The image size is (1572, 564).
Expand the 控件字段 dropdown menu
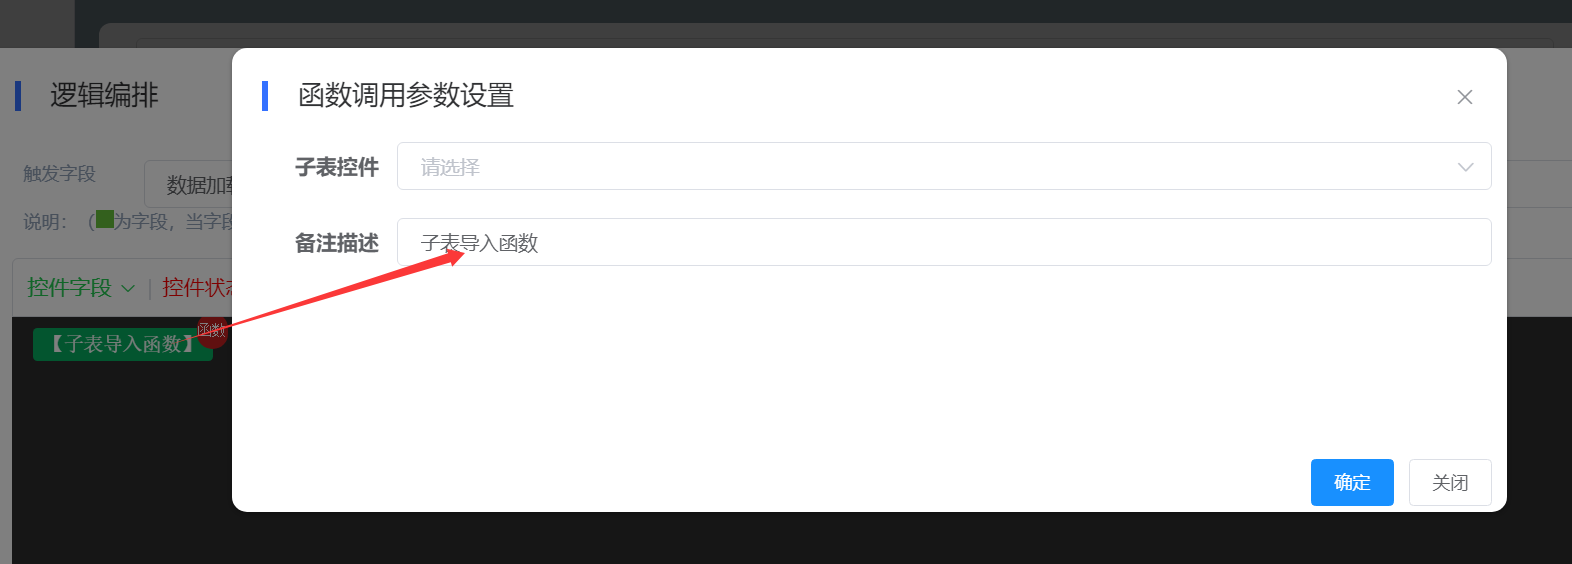click(70, 288)
